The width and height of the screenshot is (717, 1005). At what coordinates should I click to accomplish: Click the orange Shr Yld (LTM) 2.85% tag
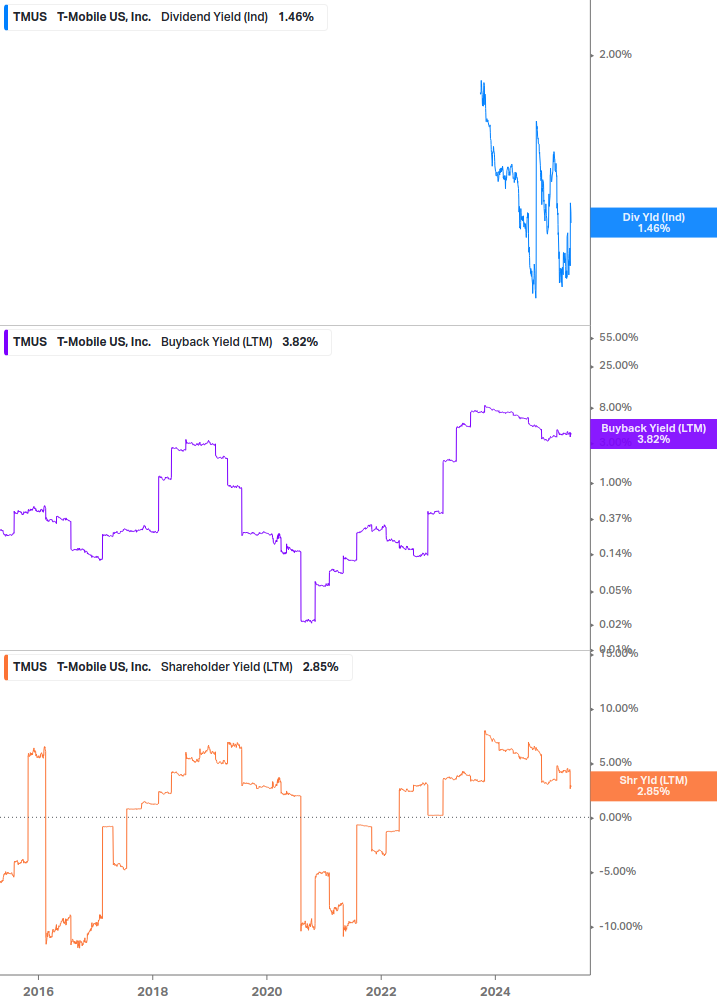[x=654, y=786]
